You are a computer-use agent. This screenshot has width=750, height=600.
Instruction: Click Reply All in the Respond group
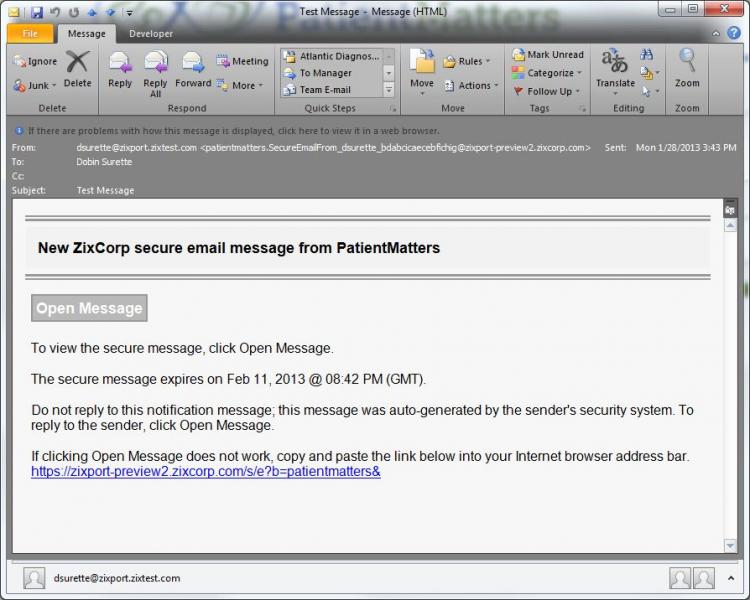coord(155,74)
